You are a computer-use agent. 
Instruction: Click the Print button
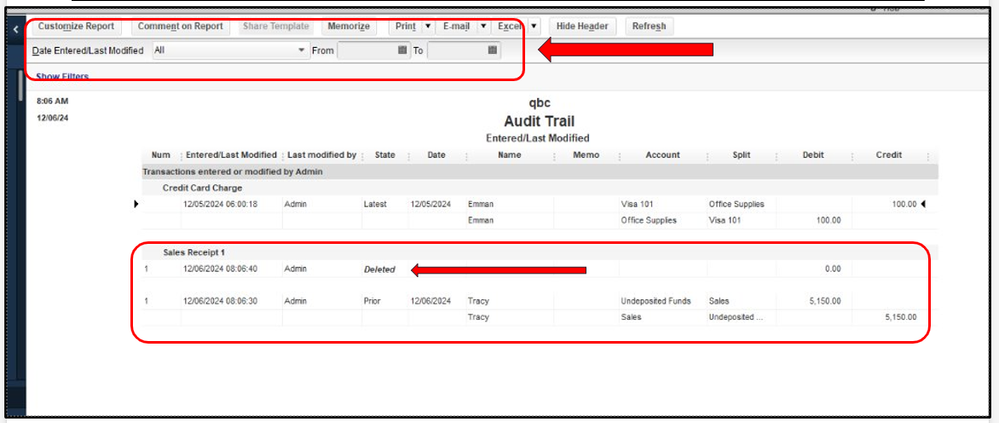pyautogui.click(x=405, y=26)
